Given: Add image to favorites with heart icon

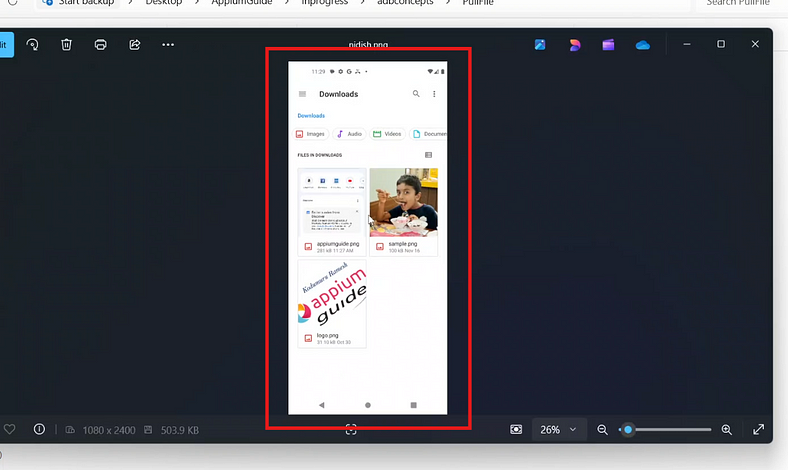Looking at the screenshot, I should (10, 429).
